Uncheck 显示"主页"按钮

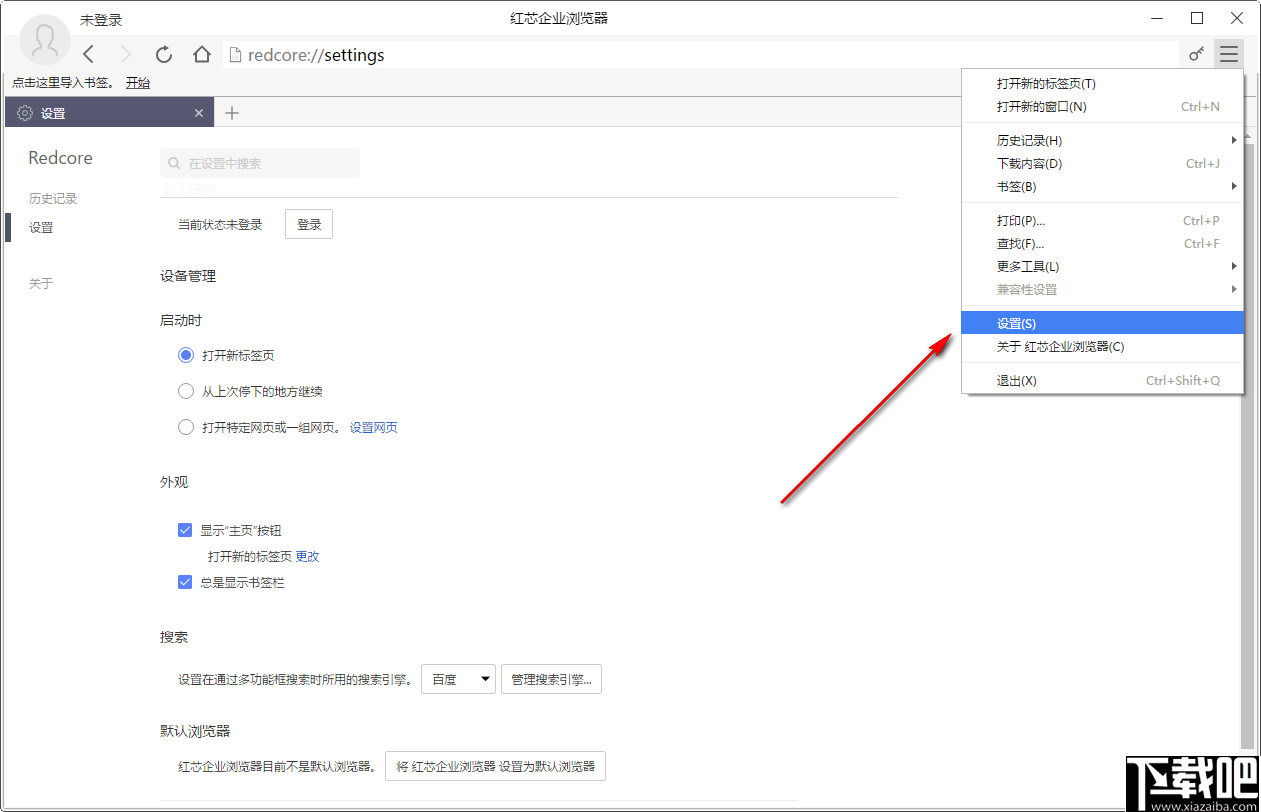pyautogui.click(x=185, y=529)
